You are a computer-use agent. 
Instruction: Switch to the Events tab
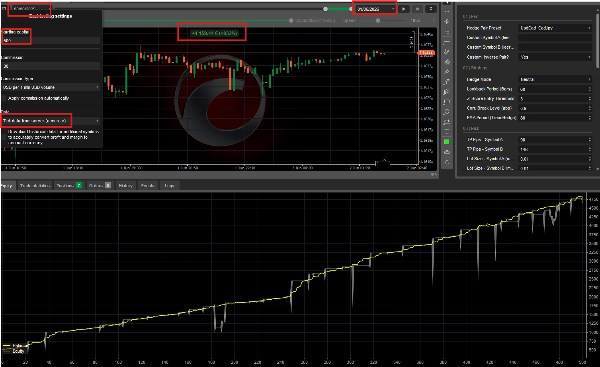(x=148, y=185)
